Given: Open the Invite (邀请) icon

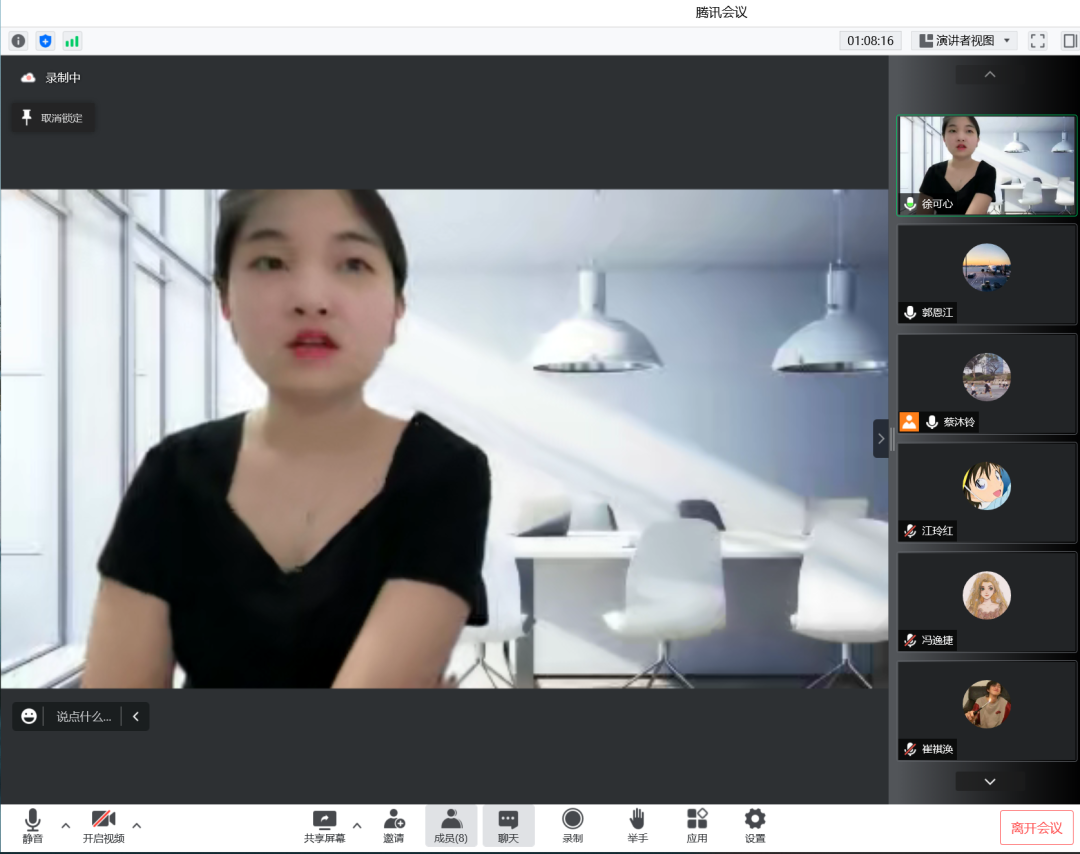Looking at the screenshot, I should pyautogui.click(x=394, y=826).
